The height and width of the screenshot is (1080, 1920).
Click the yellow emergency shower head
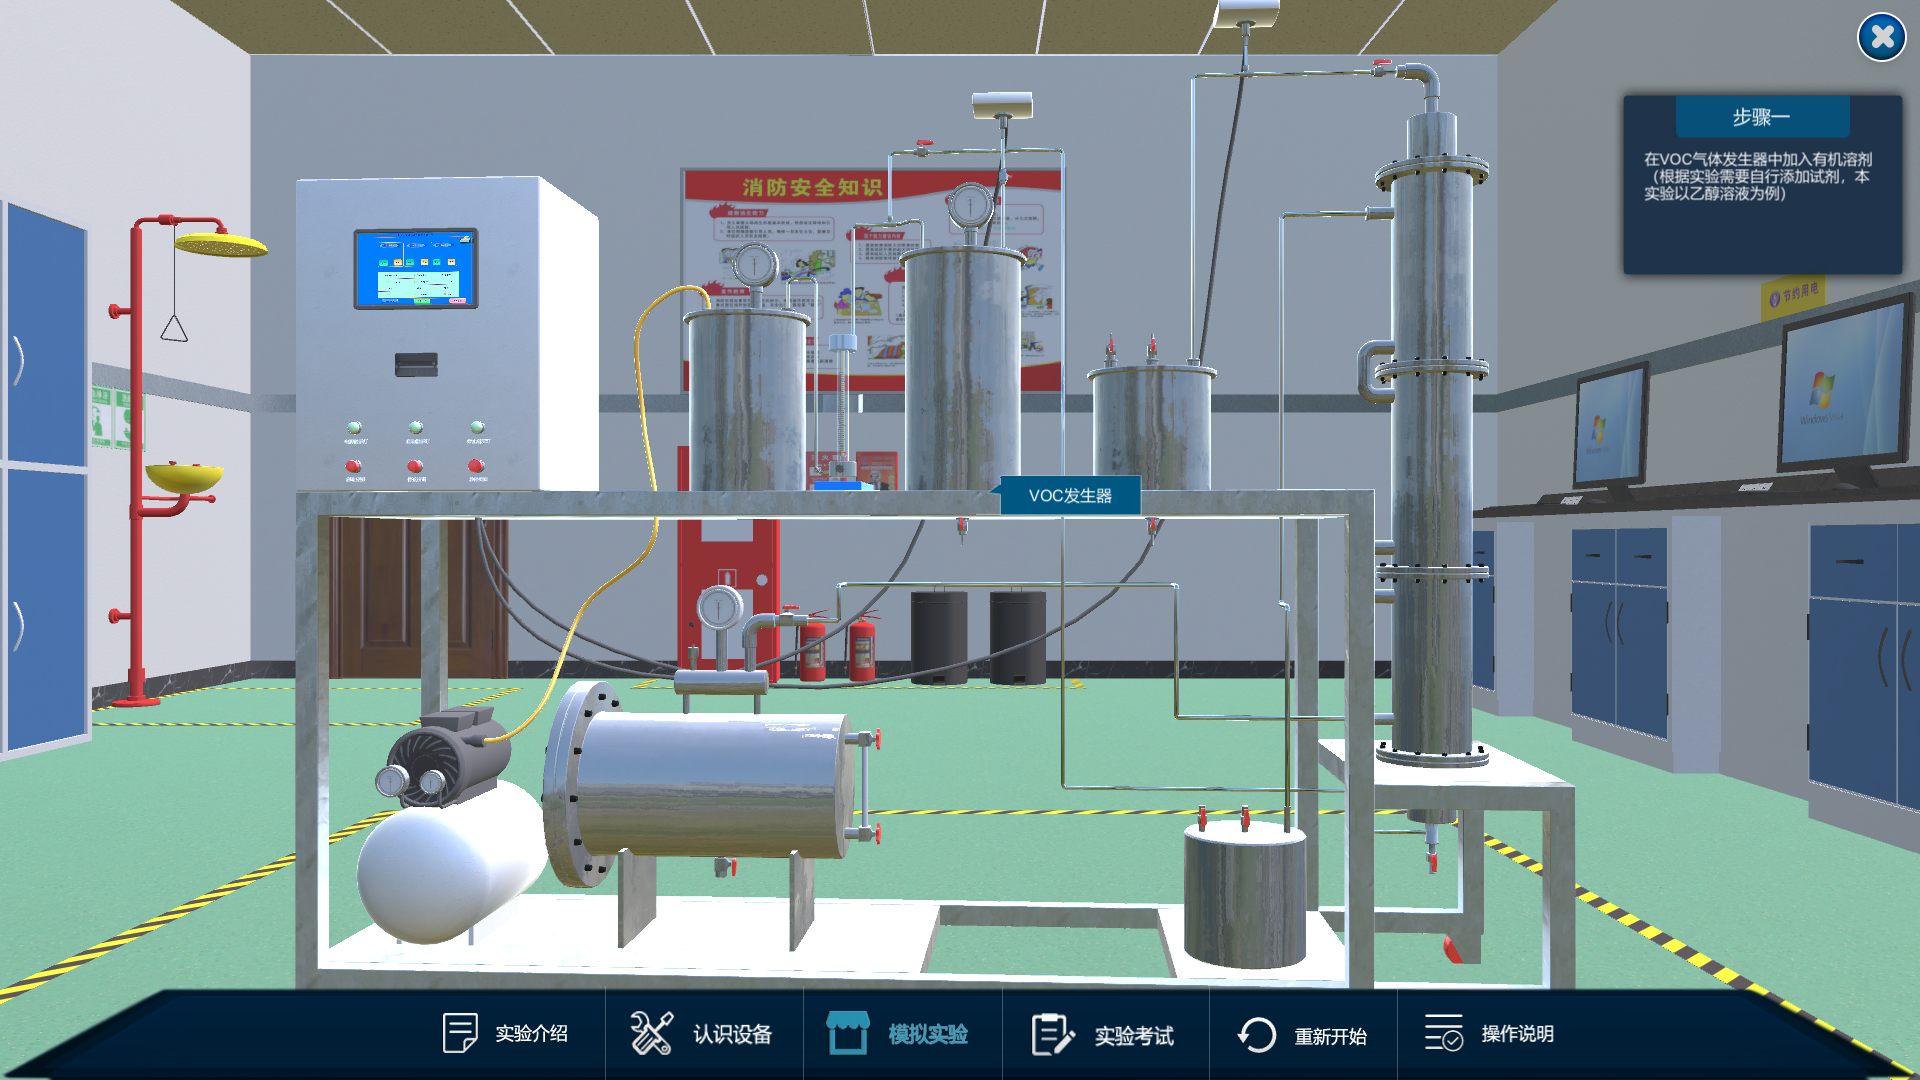tap(220, 243)
